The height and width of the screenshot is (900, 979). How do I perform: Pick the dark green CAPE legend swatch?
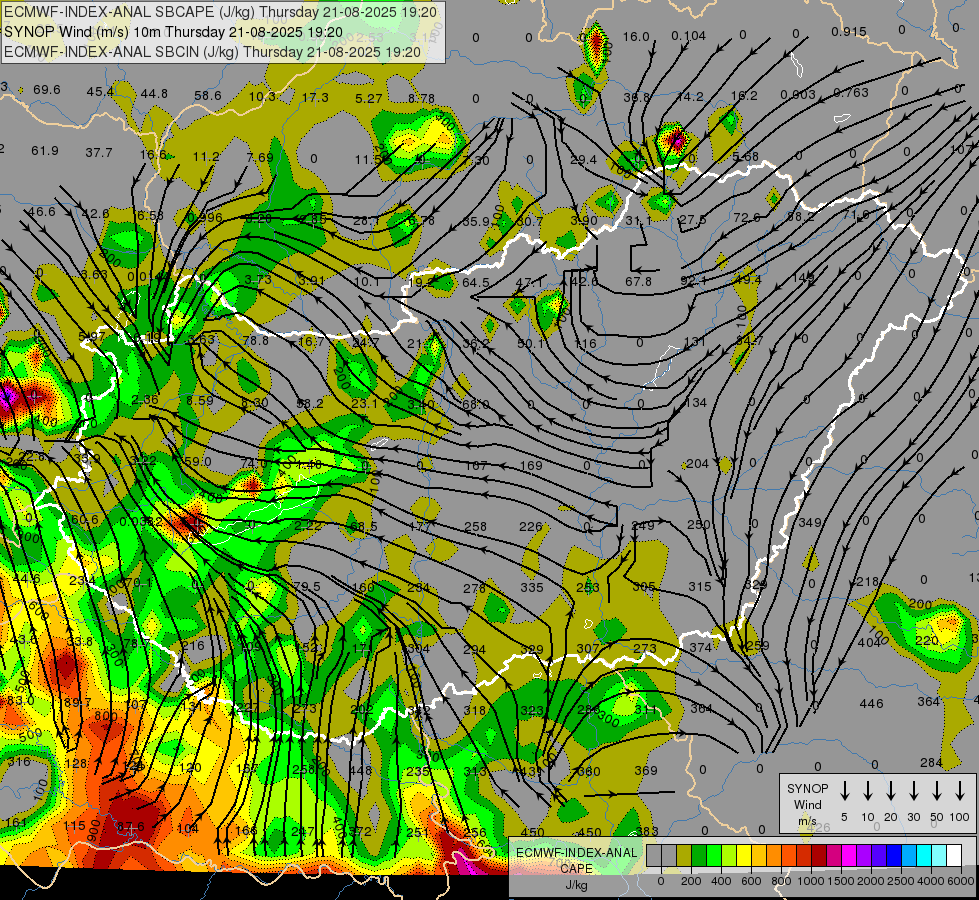coord(699,856)
